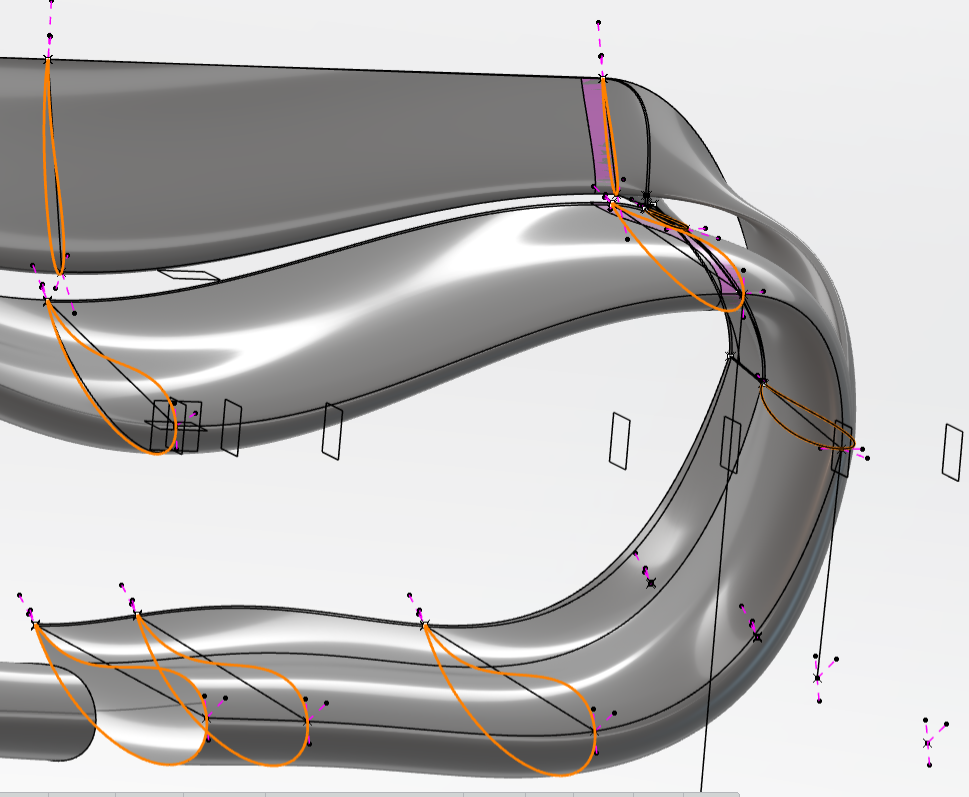Viewport: 969px width, 797px height.
Task: Select the cylindrical tube end at bottom left
Action: pyautogui.click(x=46, y=712)
